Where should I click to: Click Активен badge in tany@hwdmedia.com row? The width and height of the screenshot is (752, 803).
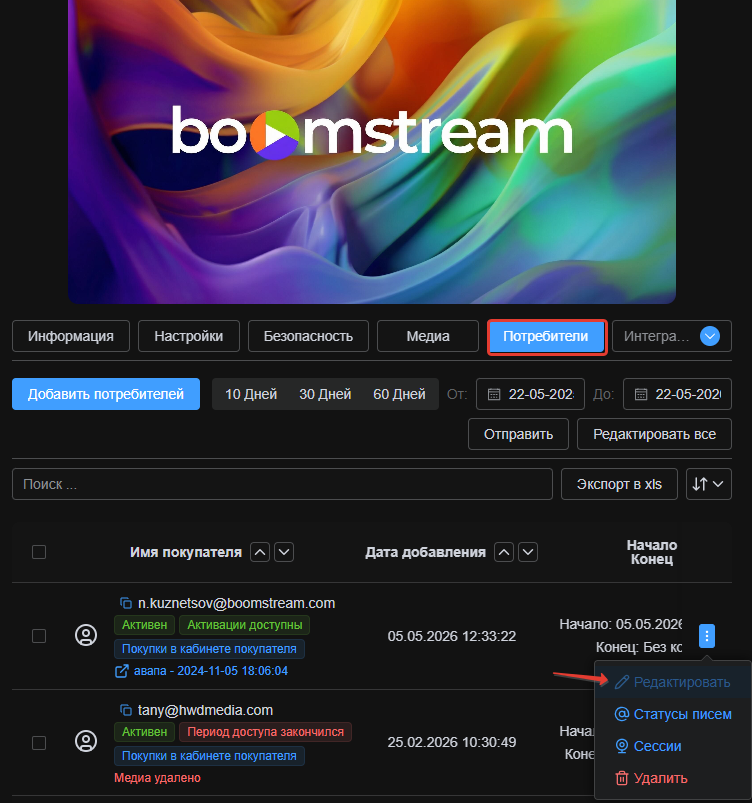point(144,732)
